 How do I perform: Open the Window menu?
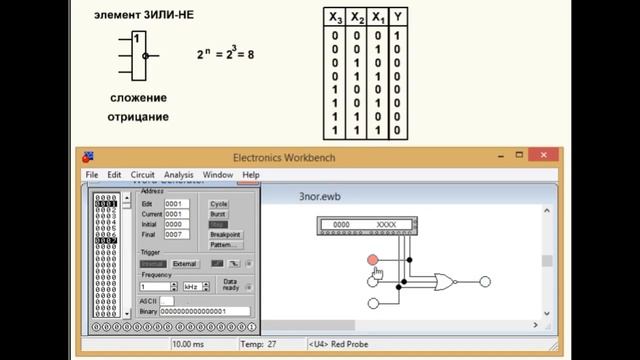(x=218, y=175)
